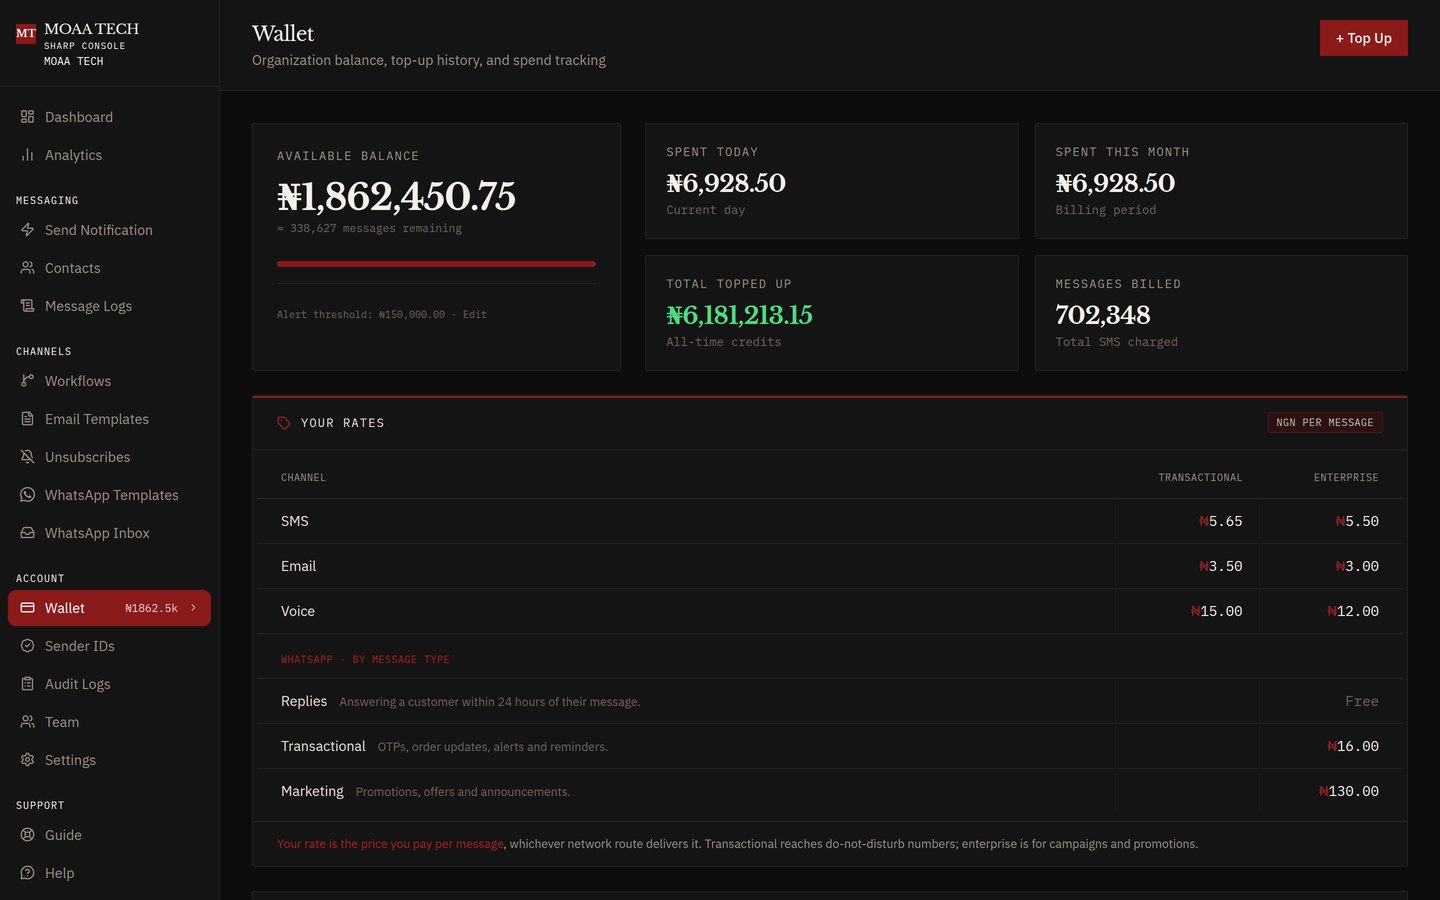Viewport: 1440px width, 900px height.
Task: Open Settings in the sidebar
Action: pyautogui.click(x=109, y=760)
